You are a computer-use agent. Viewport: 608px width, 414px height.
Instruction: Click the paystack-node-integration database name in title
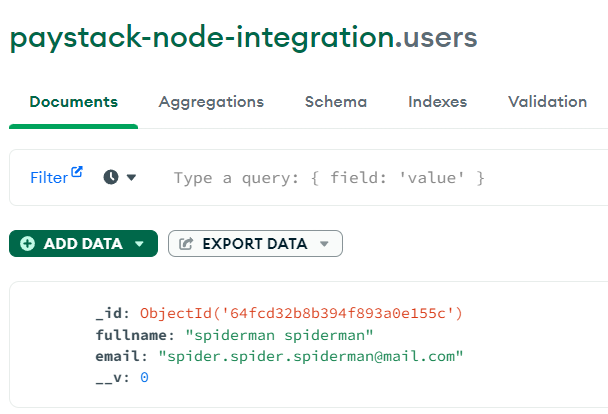coord(200,37)
